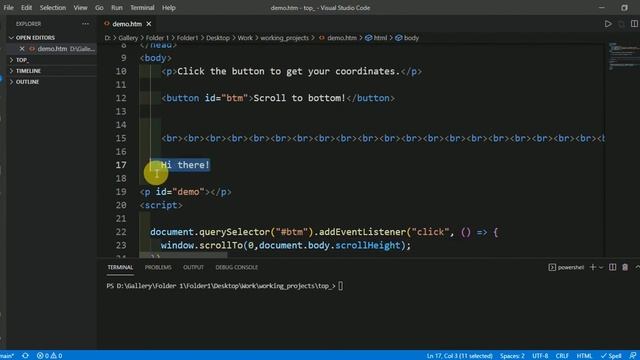
Task: Split the editor to the right
Action: (634, 24)
